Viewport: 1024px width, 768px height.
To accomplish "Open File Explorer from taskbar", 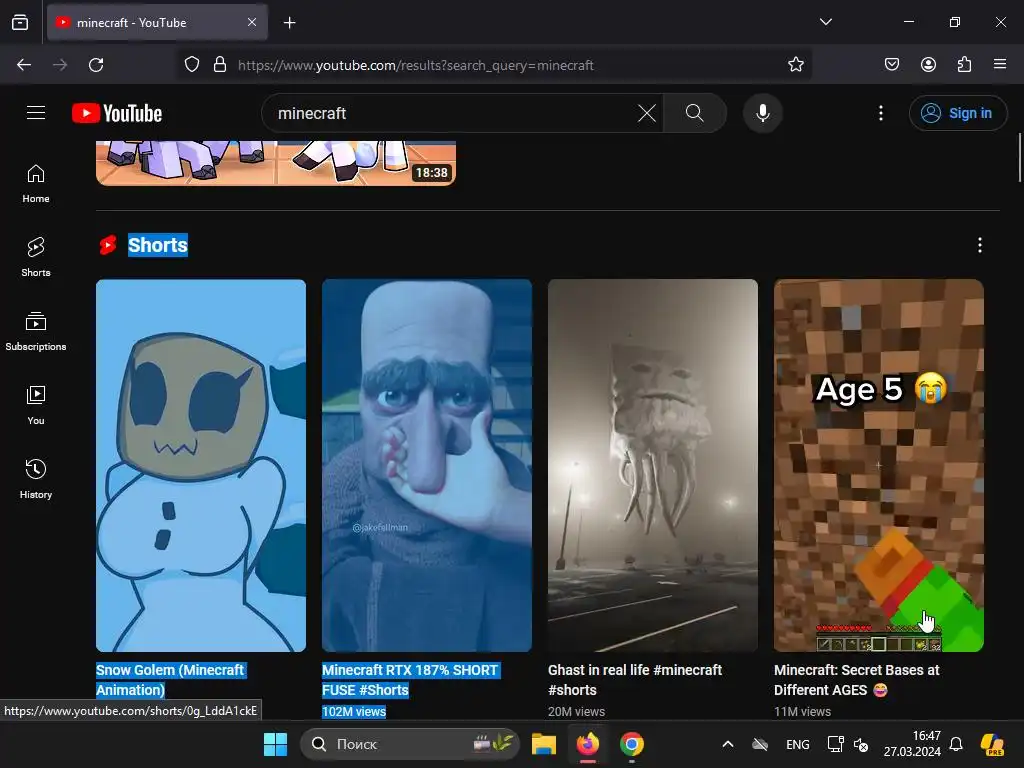I will coord(543,744).
